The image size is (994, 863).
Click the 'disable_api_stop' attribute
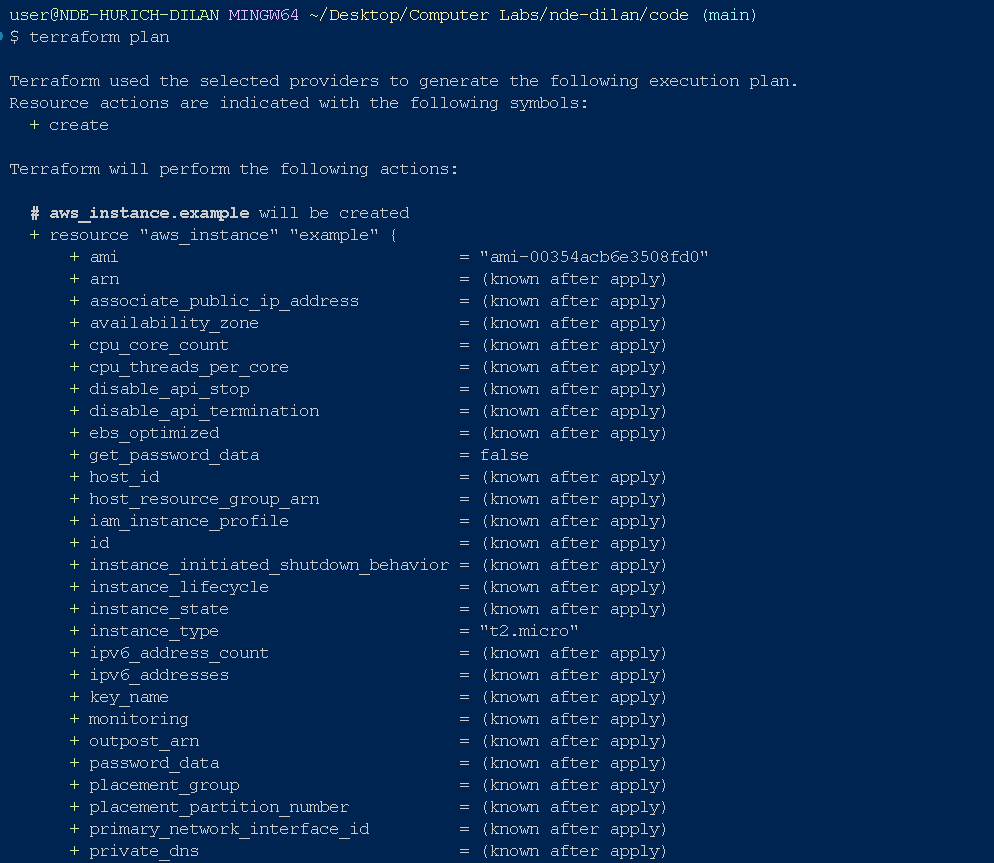(x=169, y=389)
